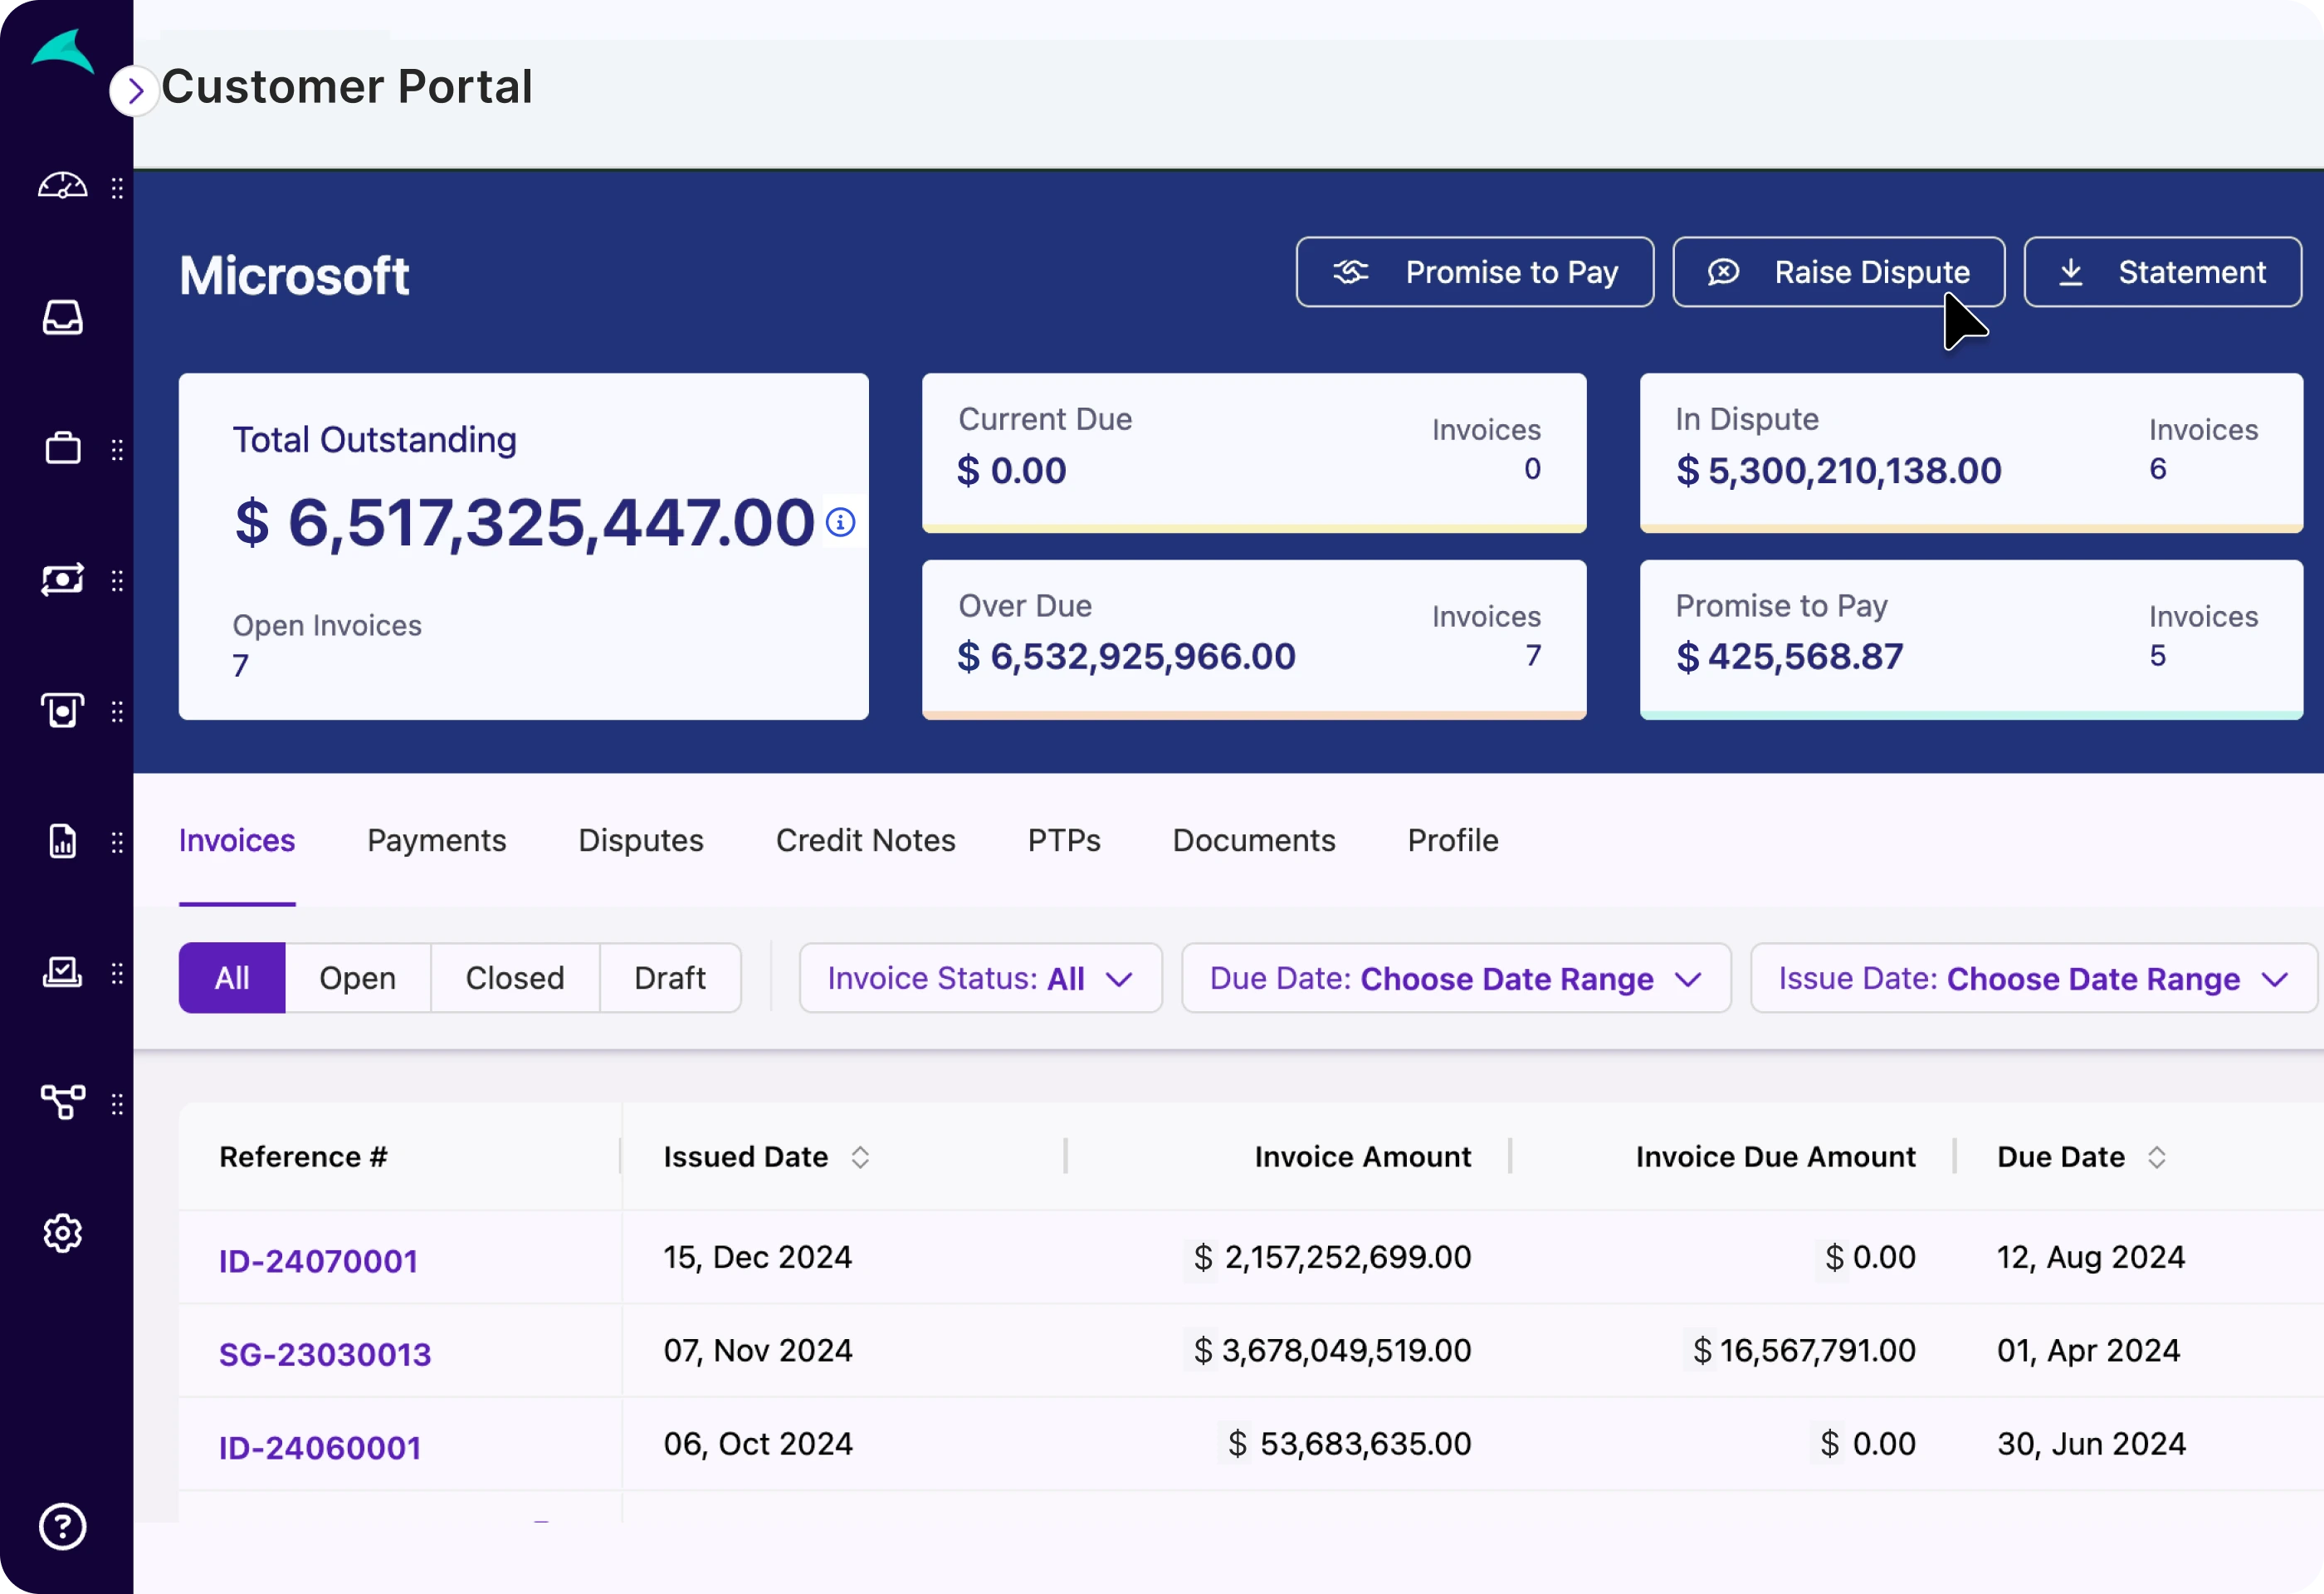Open the dashboard gauge sidebar icon
This screenshot has width=2324, height=1594.
[x=62, y=187]
